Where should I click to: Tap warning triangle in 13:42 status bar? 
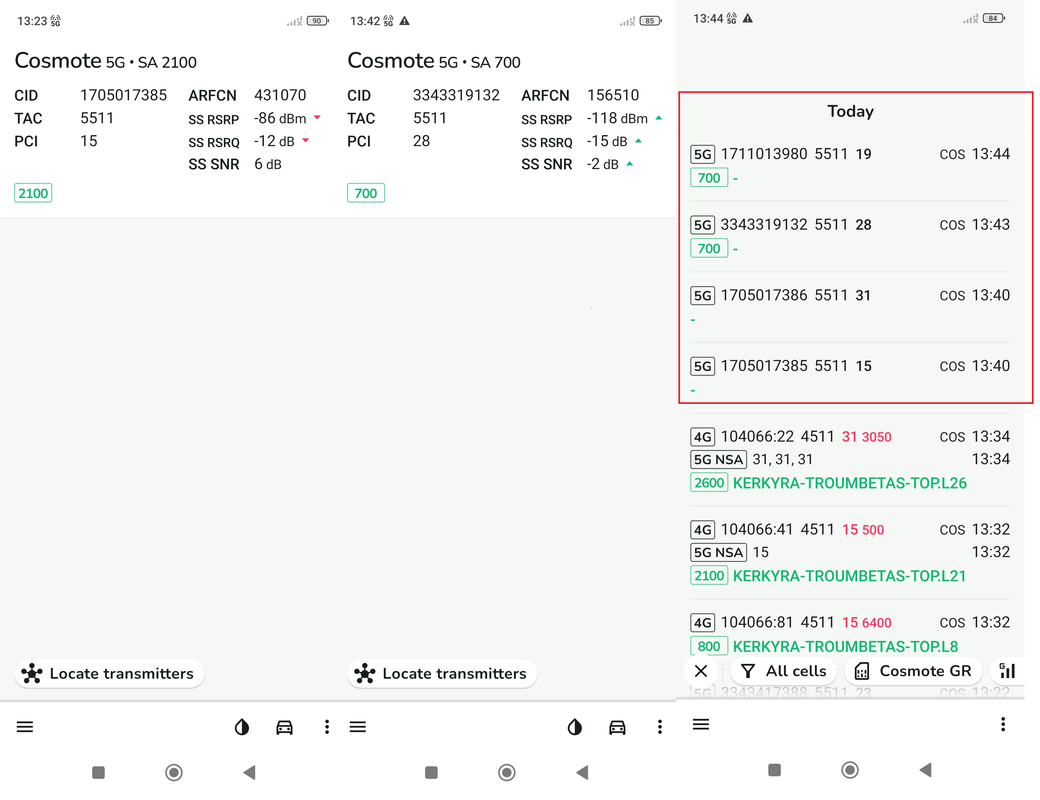(405, 21)
